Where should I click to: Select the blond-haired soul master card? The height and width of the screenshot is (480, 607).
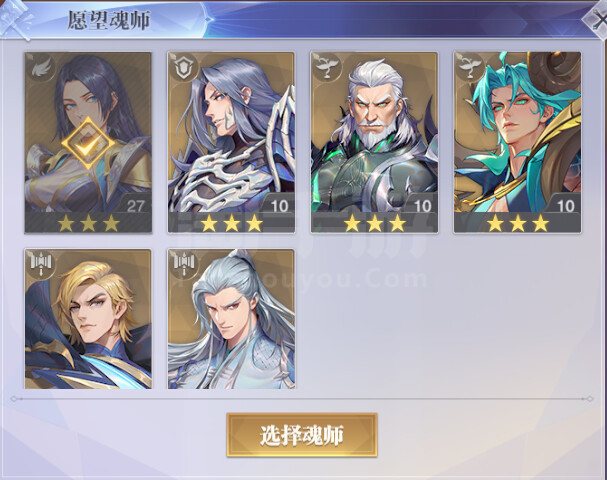[88, 319]
